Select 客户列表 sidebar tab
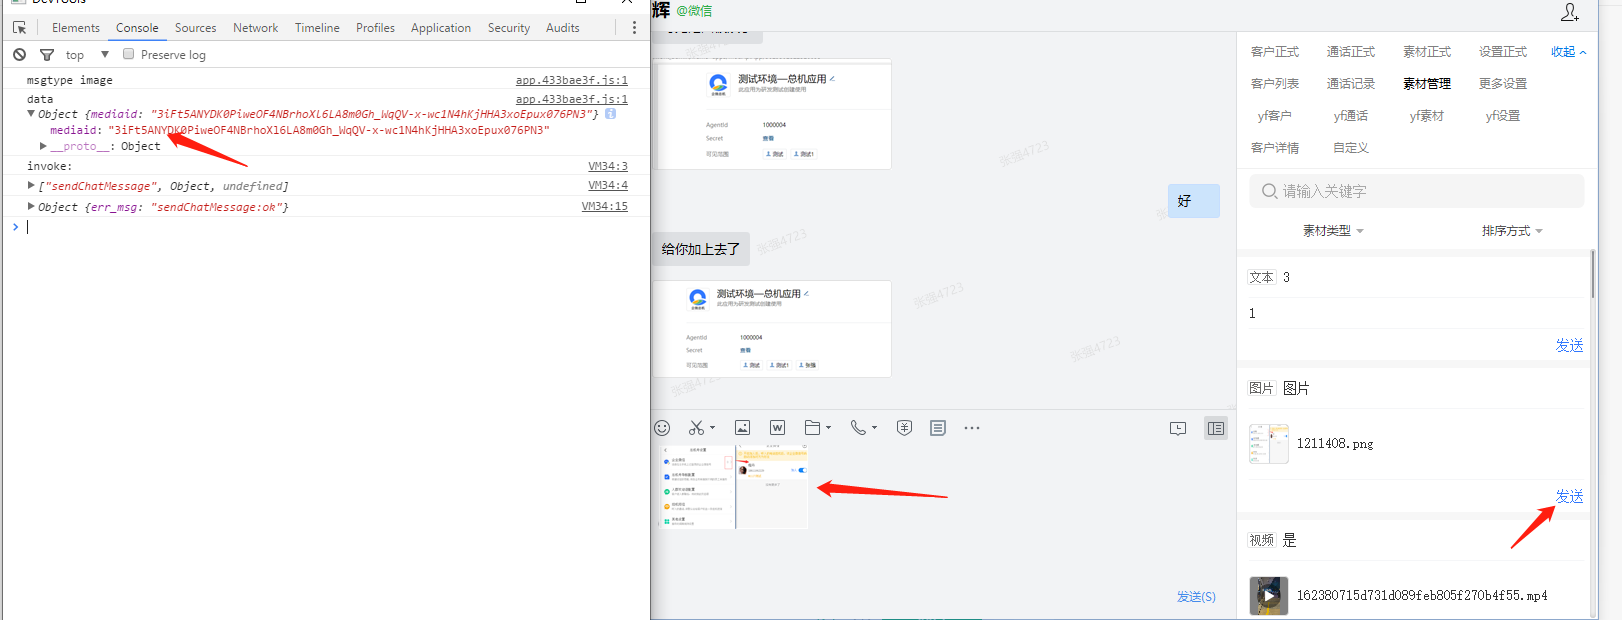 [1275, 84]
